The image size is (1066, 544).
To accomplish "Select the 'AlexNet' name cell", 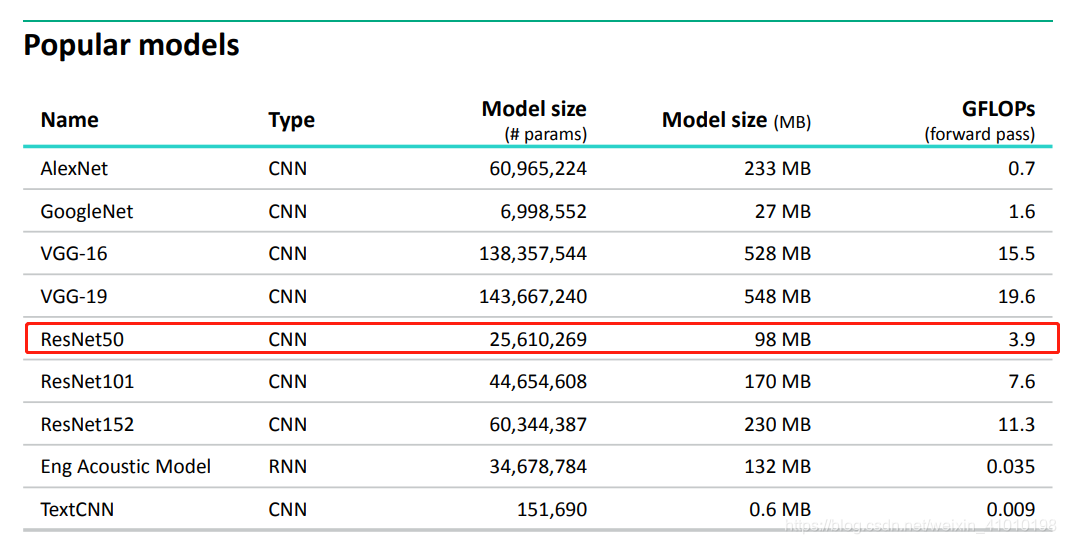I will (x=74, y=168).
